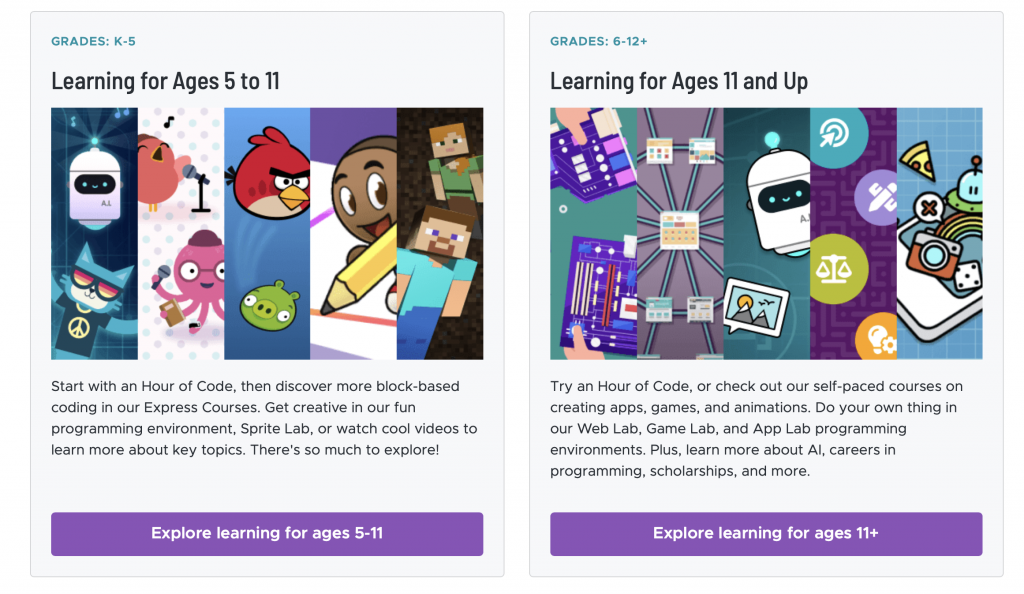Select the purple pencil and ruler icon
The height and width of the screenshot is (594, 1024).
(877, 197)
